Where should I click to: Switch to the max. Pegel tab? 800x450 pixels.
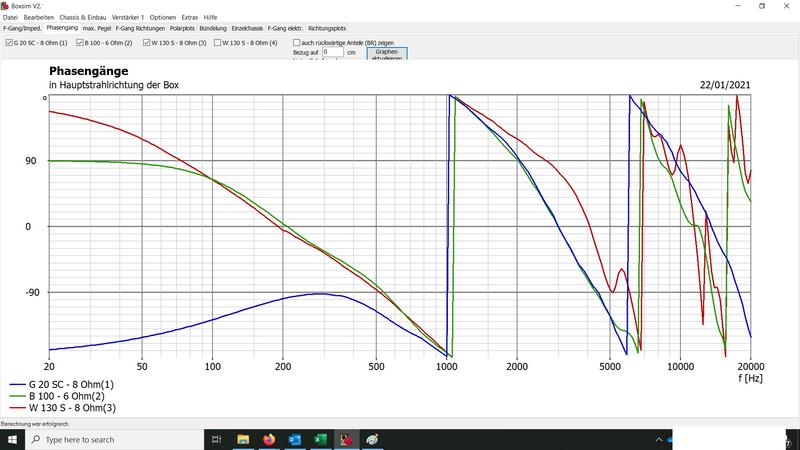click(x=97, y=29)
